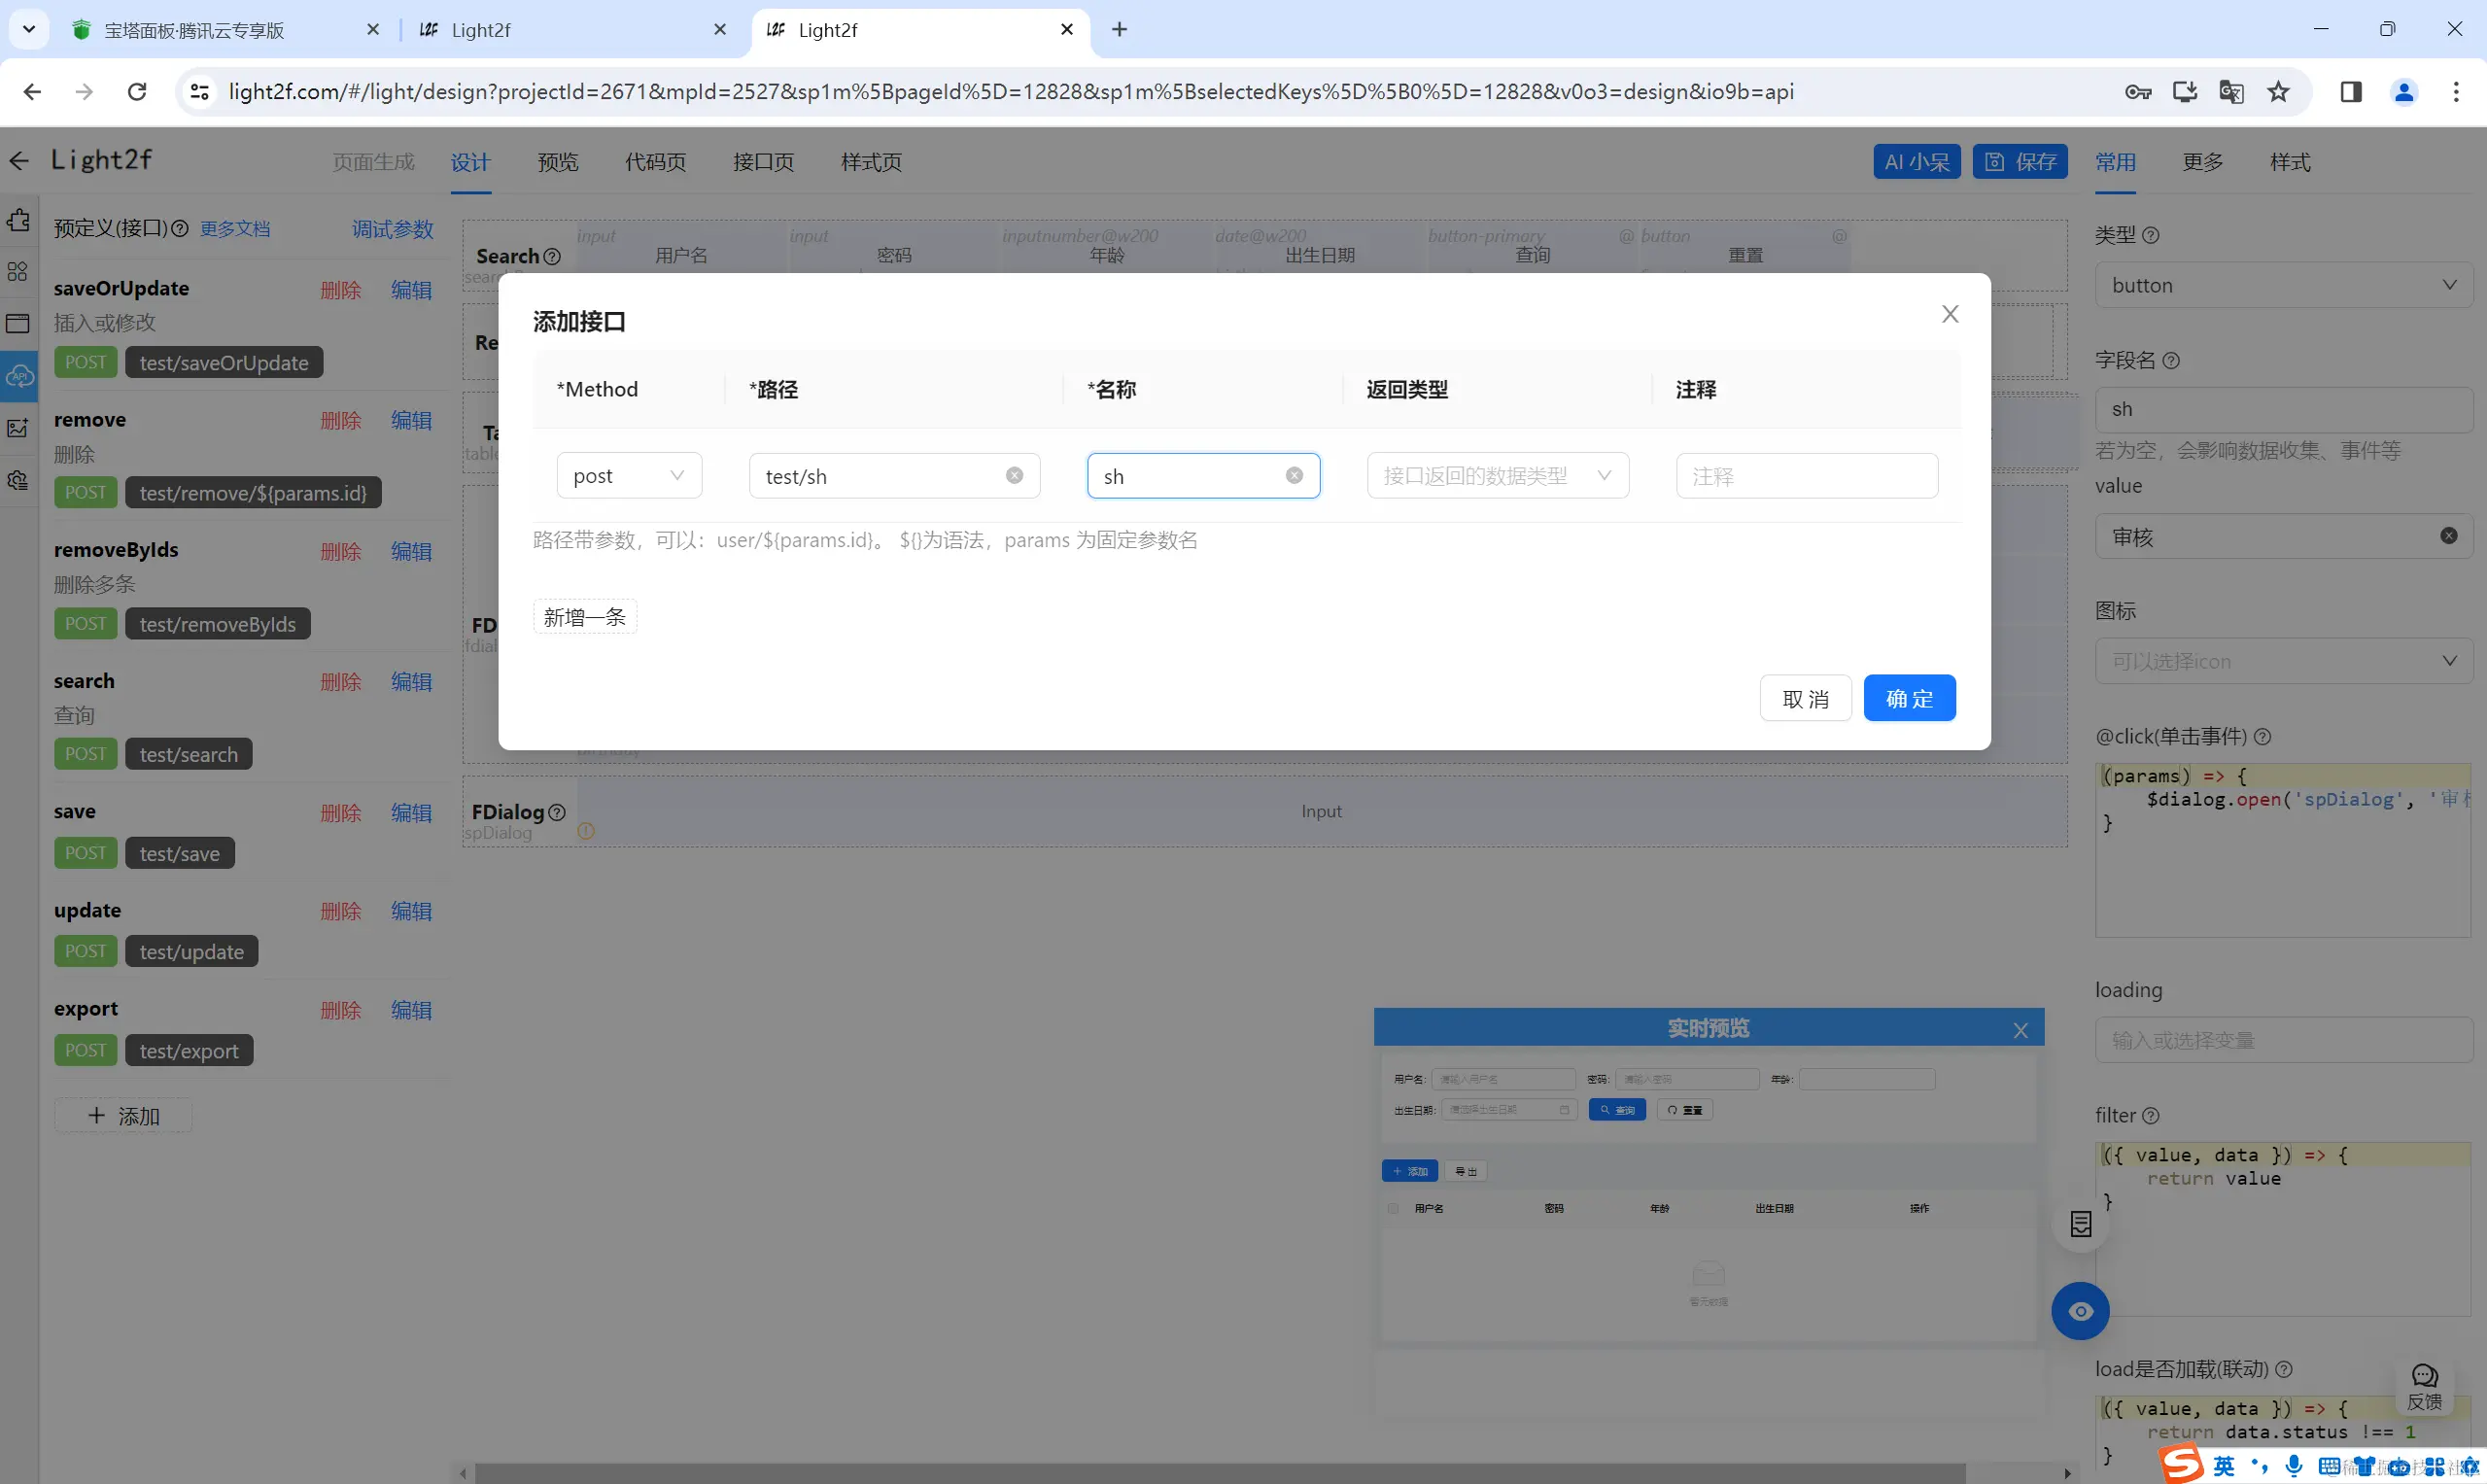Screen dimensions: 2487x1484
Task: Click the @click help question icon
Action: (2262, 737)
